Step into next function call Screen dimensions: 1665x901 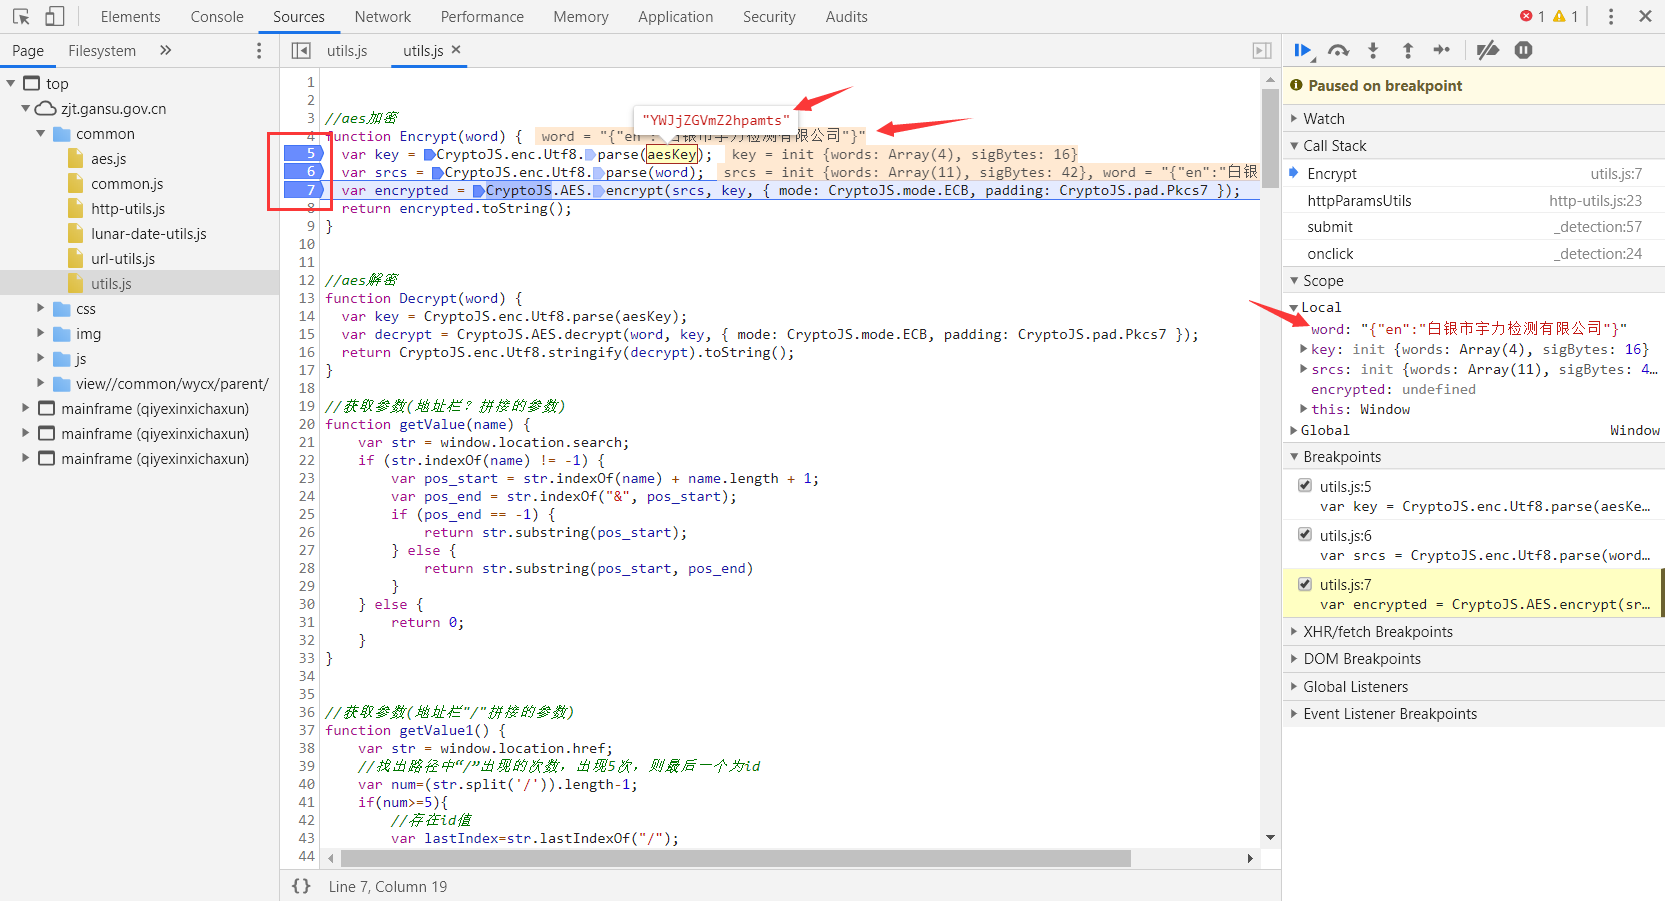click(1373, 51)
